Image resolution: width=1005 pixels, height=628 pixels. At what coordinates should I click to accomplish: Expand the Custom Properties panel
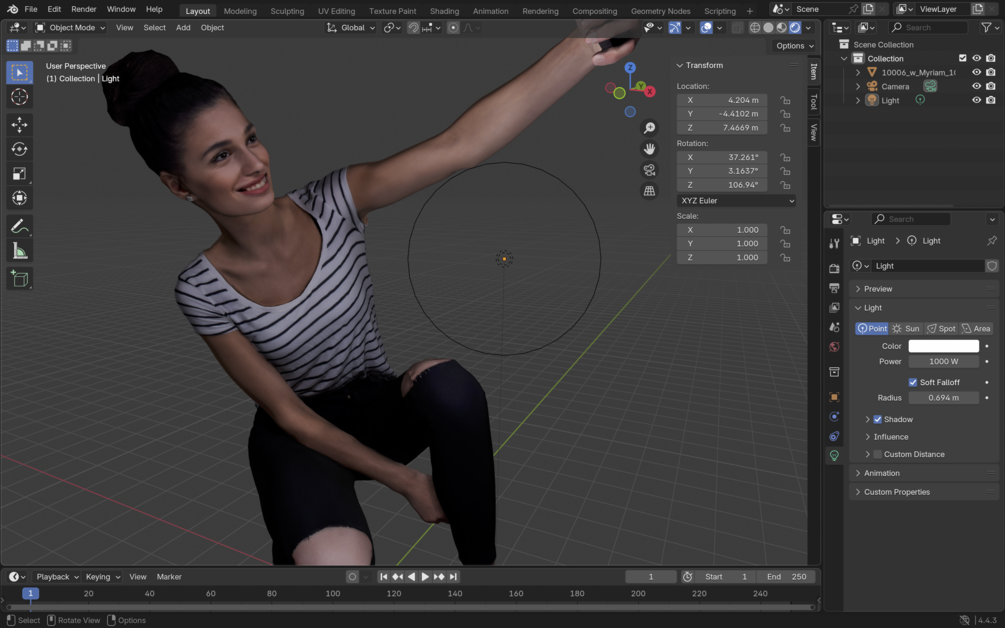[x=896, y=492]
